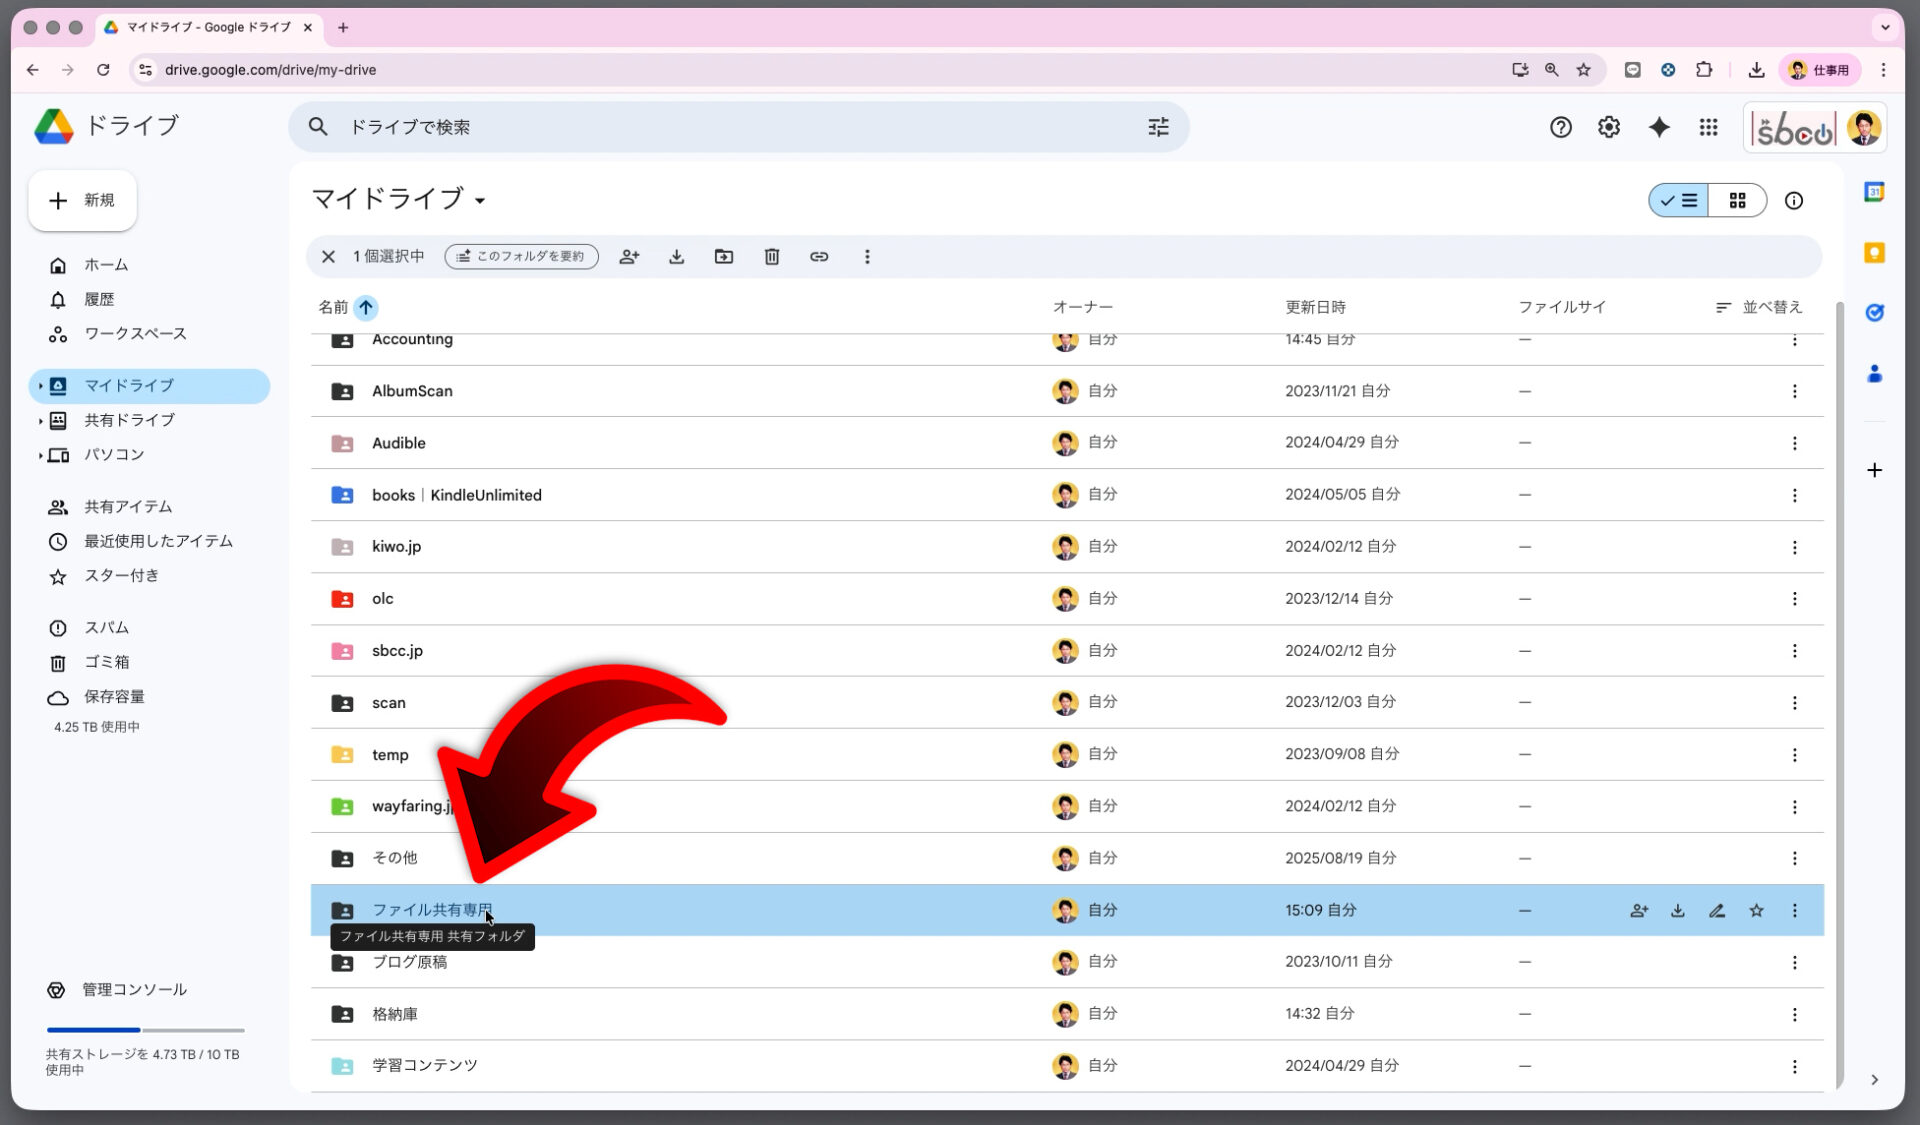Click the このフォルダを要約 button
The image size is (1920, 1125).
click(521, 257)
